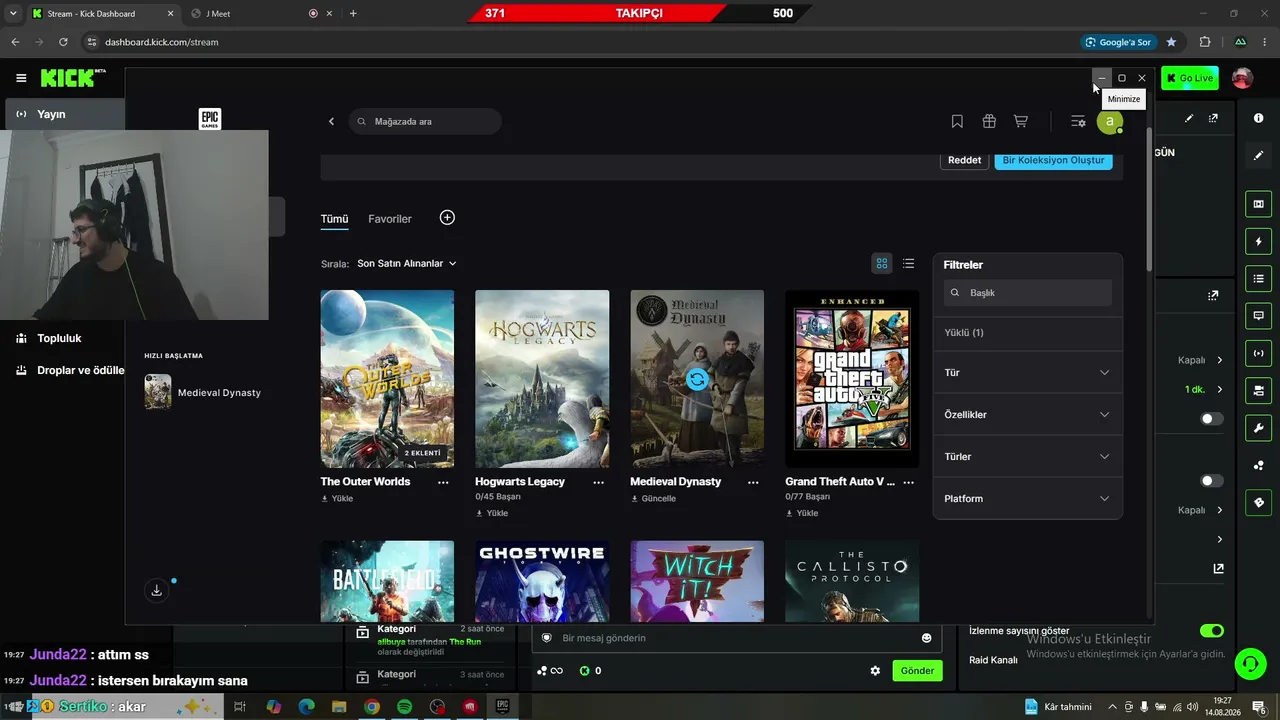This screenshot has height=720, width=1280.
Task: Select the 'Yüklü (1)' filter
Action: tap(964, 332)
